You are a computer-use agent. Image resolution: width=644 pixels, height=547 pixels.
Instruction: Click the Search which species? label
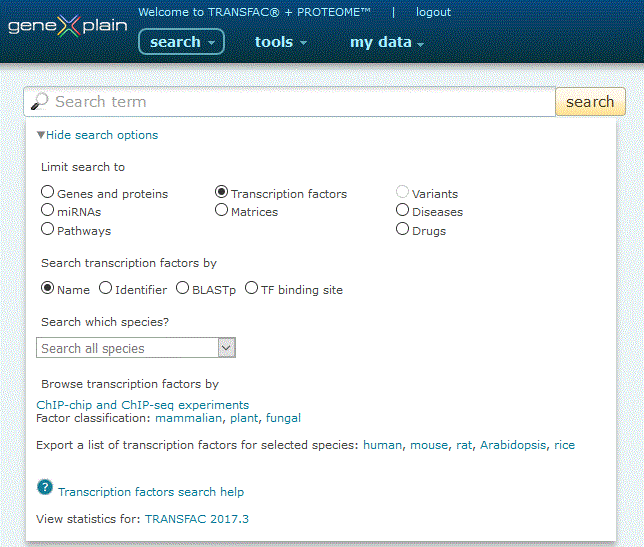click(105, 322)
